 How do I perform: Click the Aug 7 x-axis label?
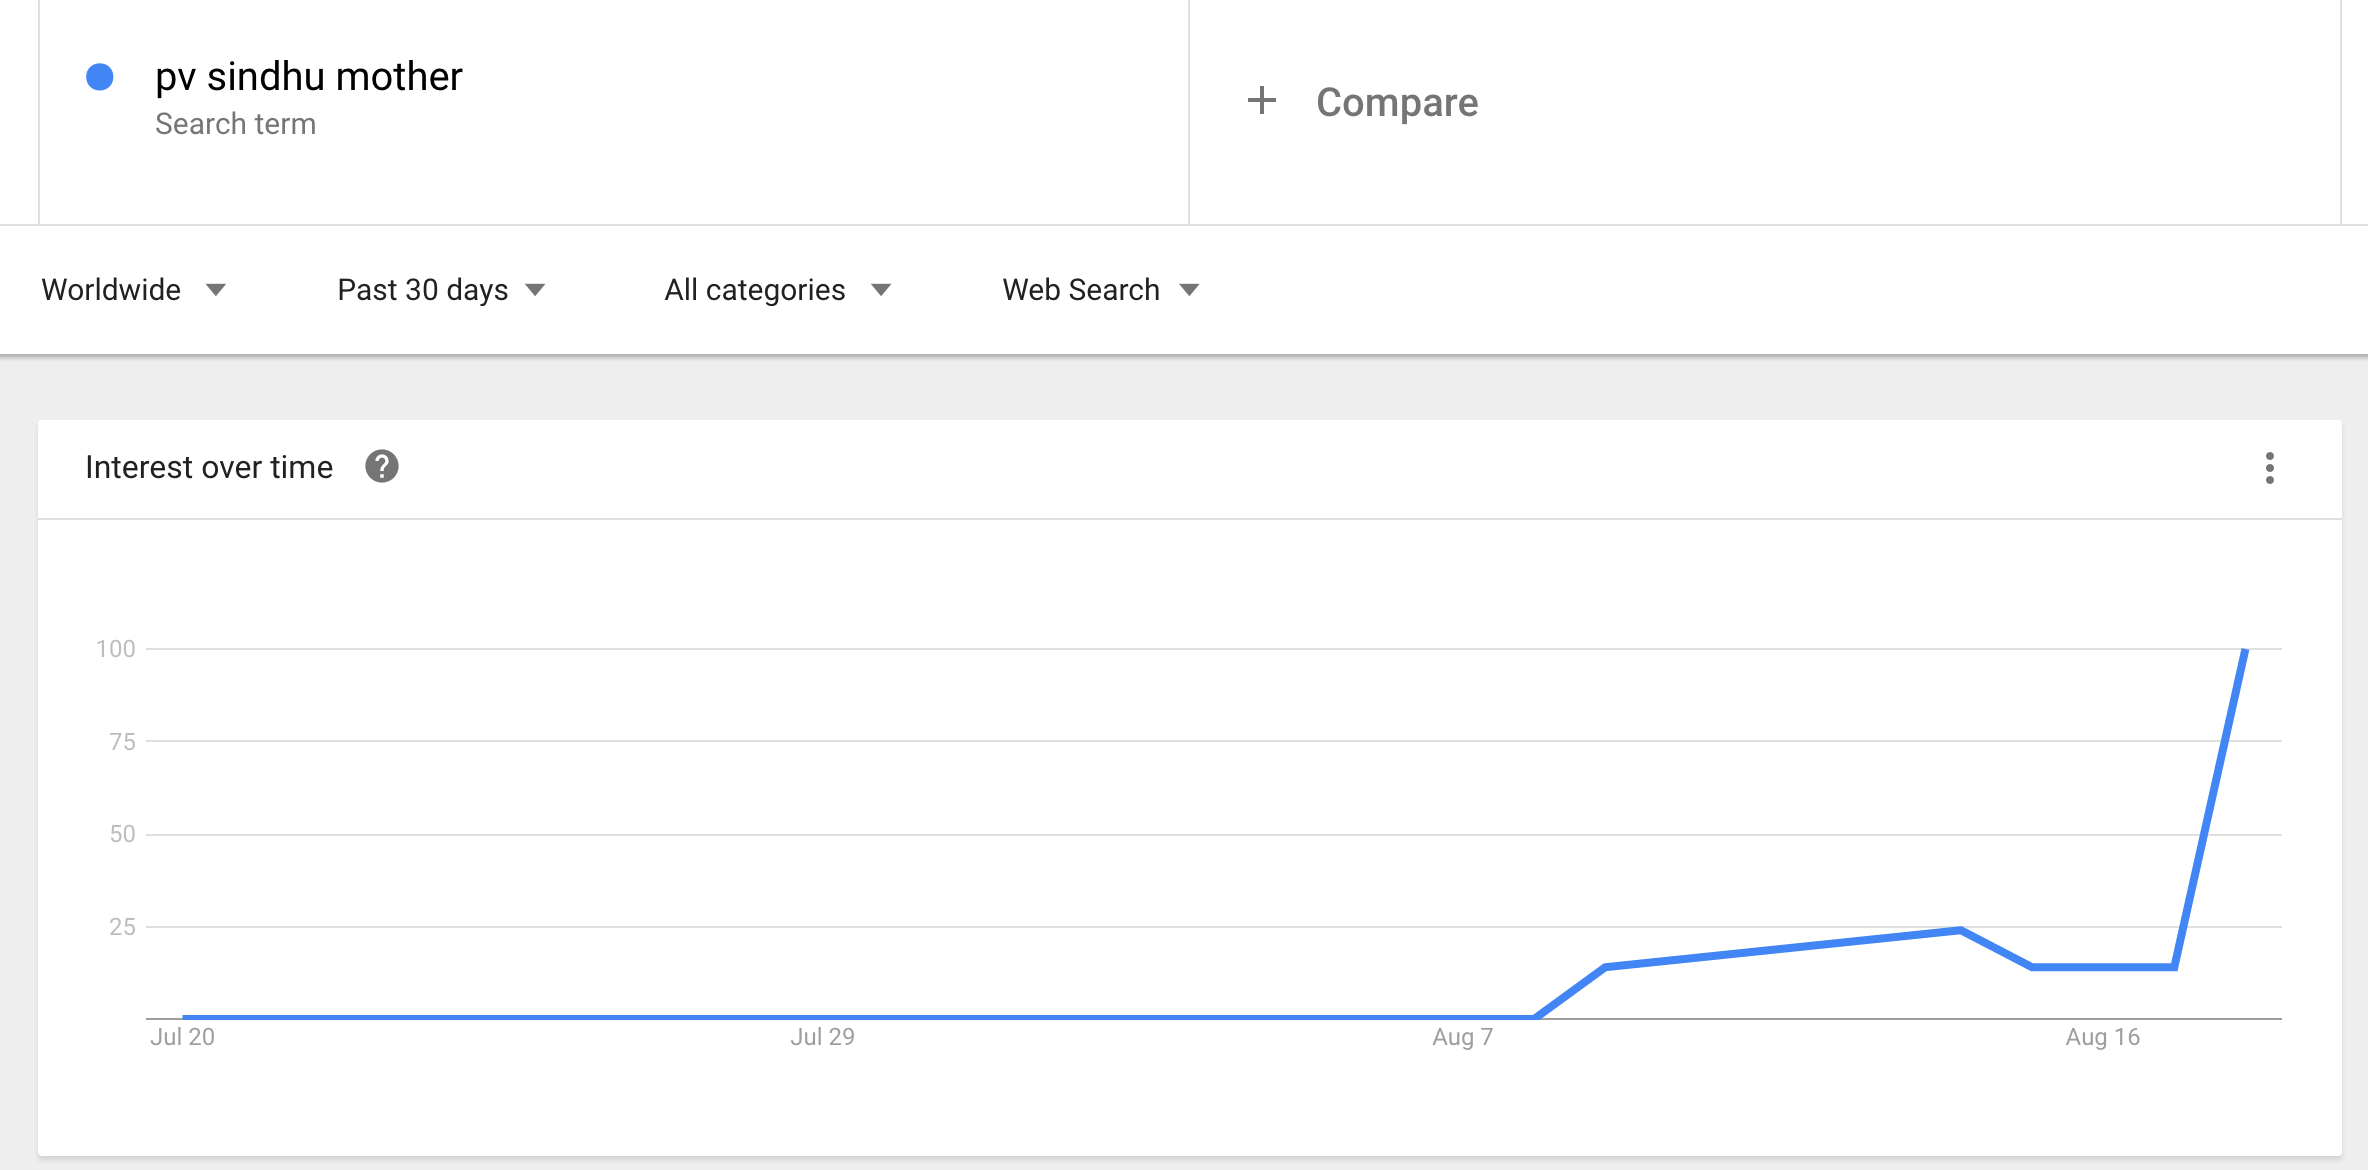(1462, 1037)
